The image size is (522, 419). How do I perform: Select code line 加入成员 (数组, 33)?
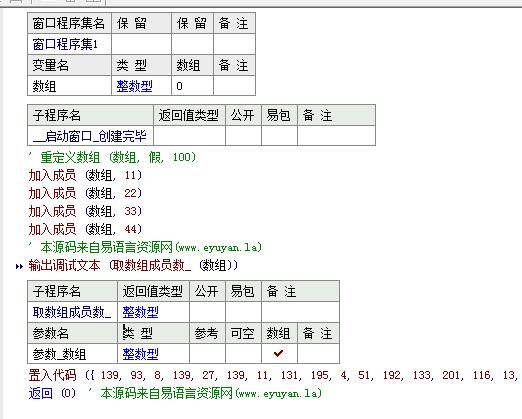(x=85, y=211)
